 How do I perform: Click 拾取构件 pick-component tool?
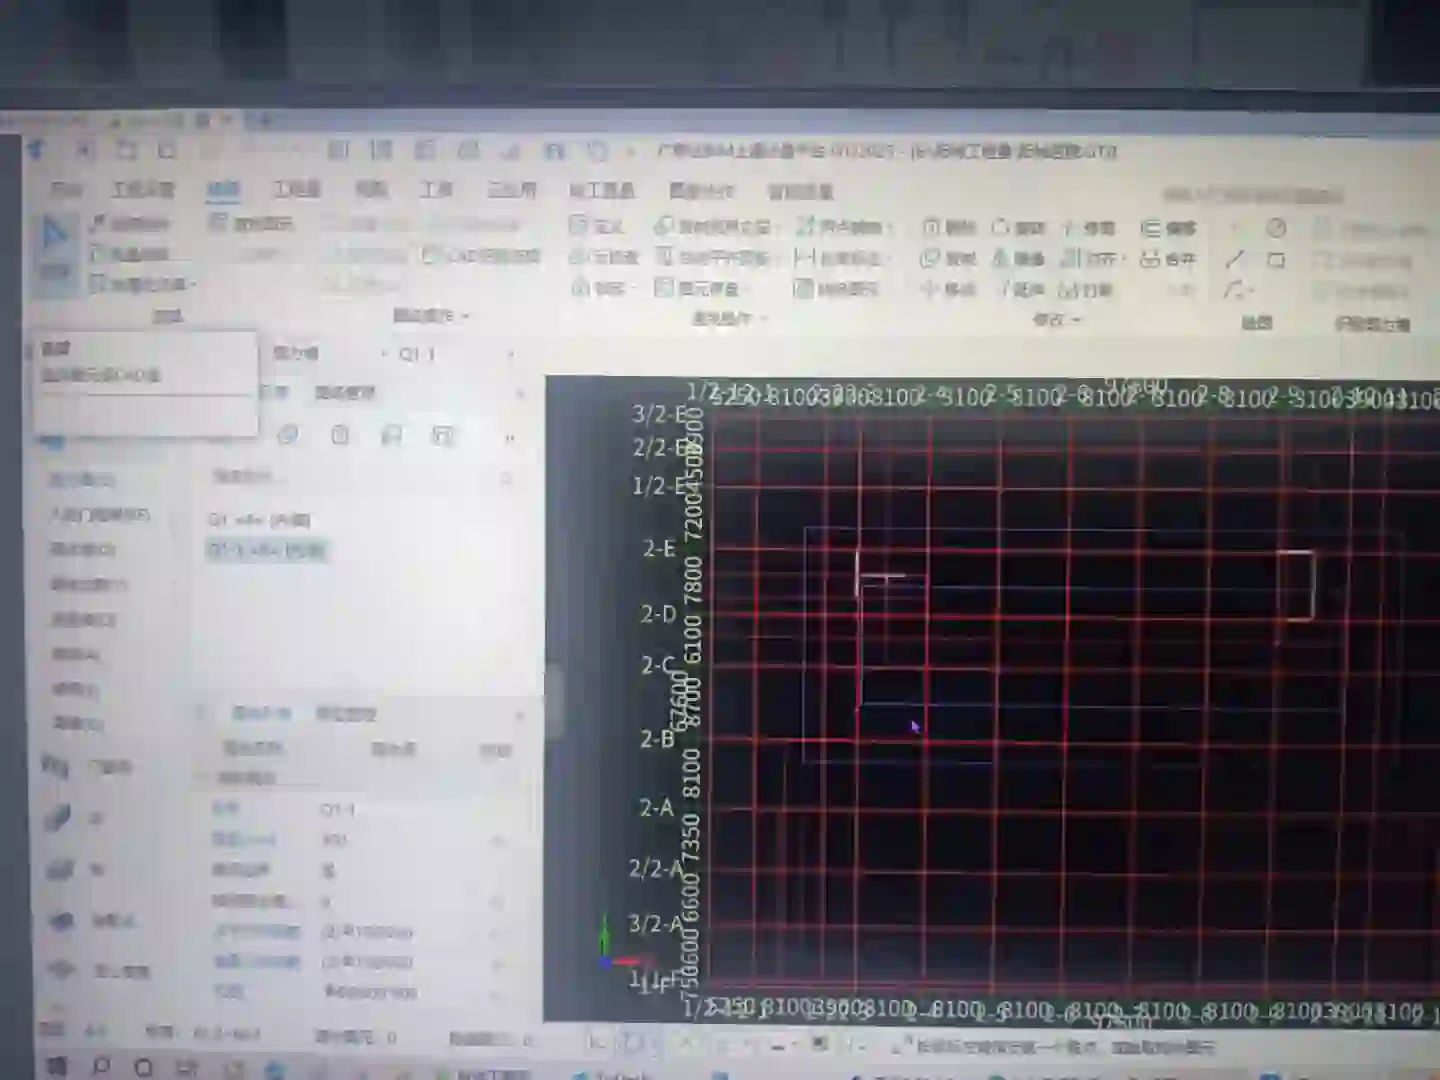click(129, 223)
